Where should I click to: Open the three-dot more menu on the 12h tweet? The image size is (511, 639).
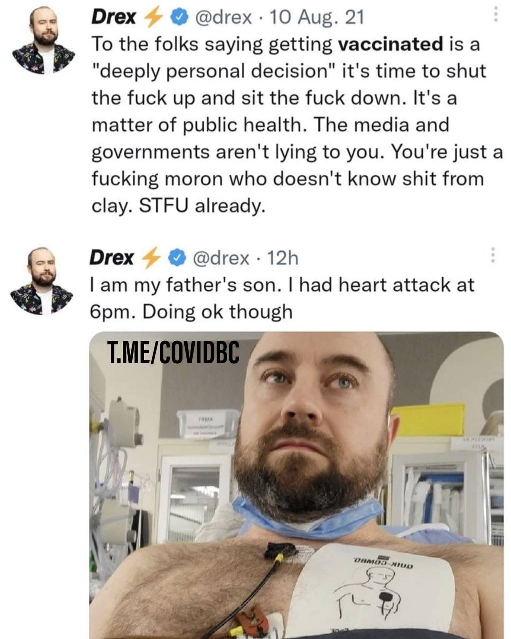coord(493,255)
